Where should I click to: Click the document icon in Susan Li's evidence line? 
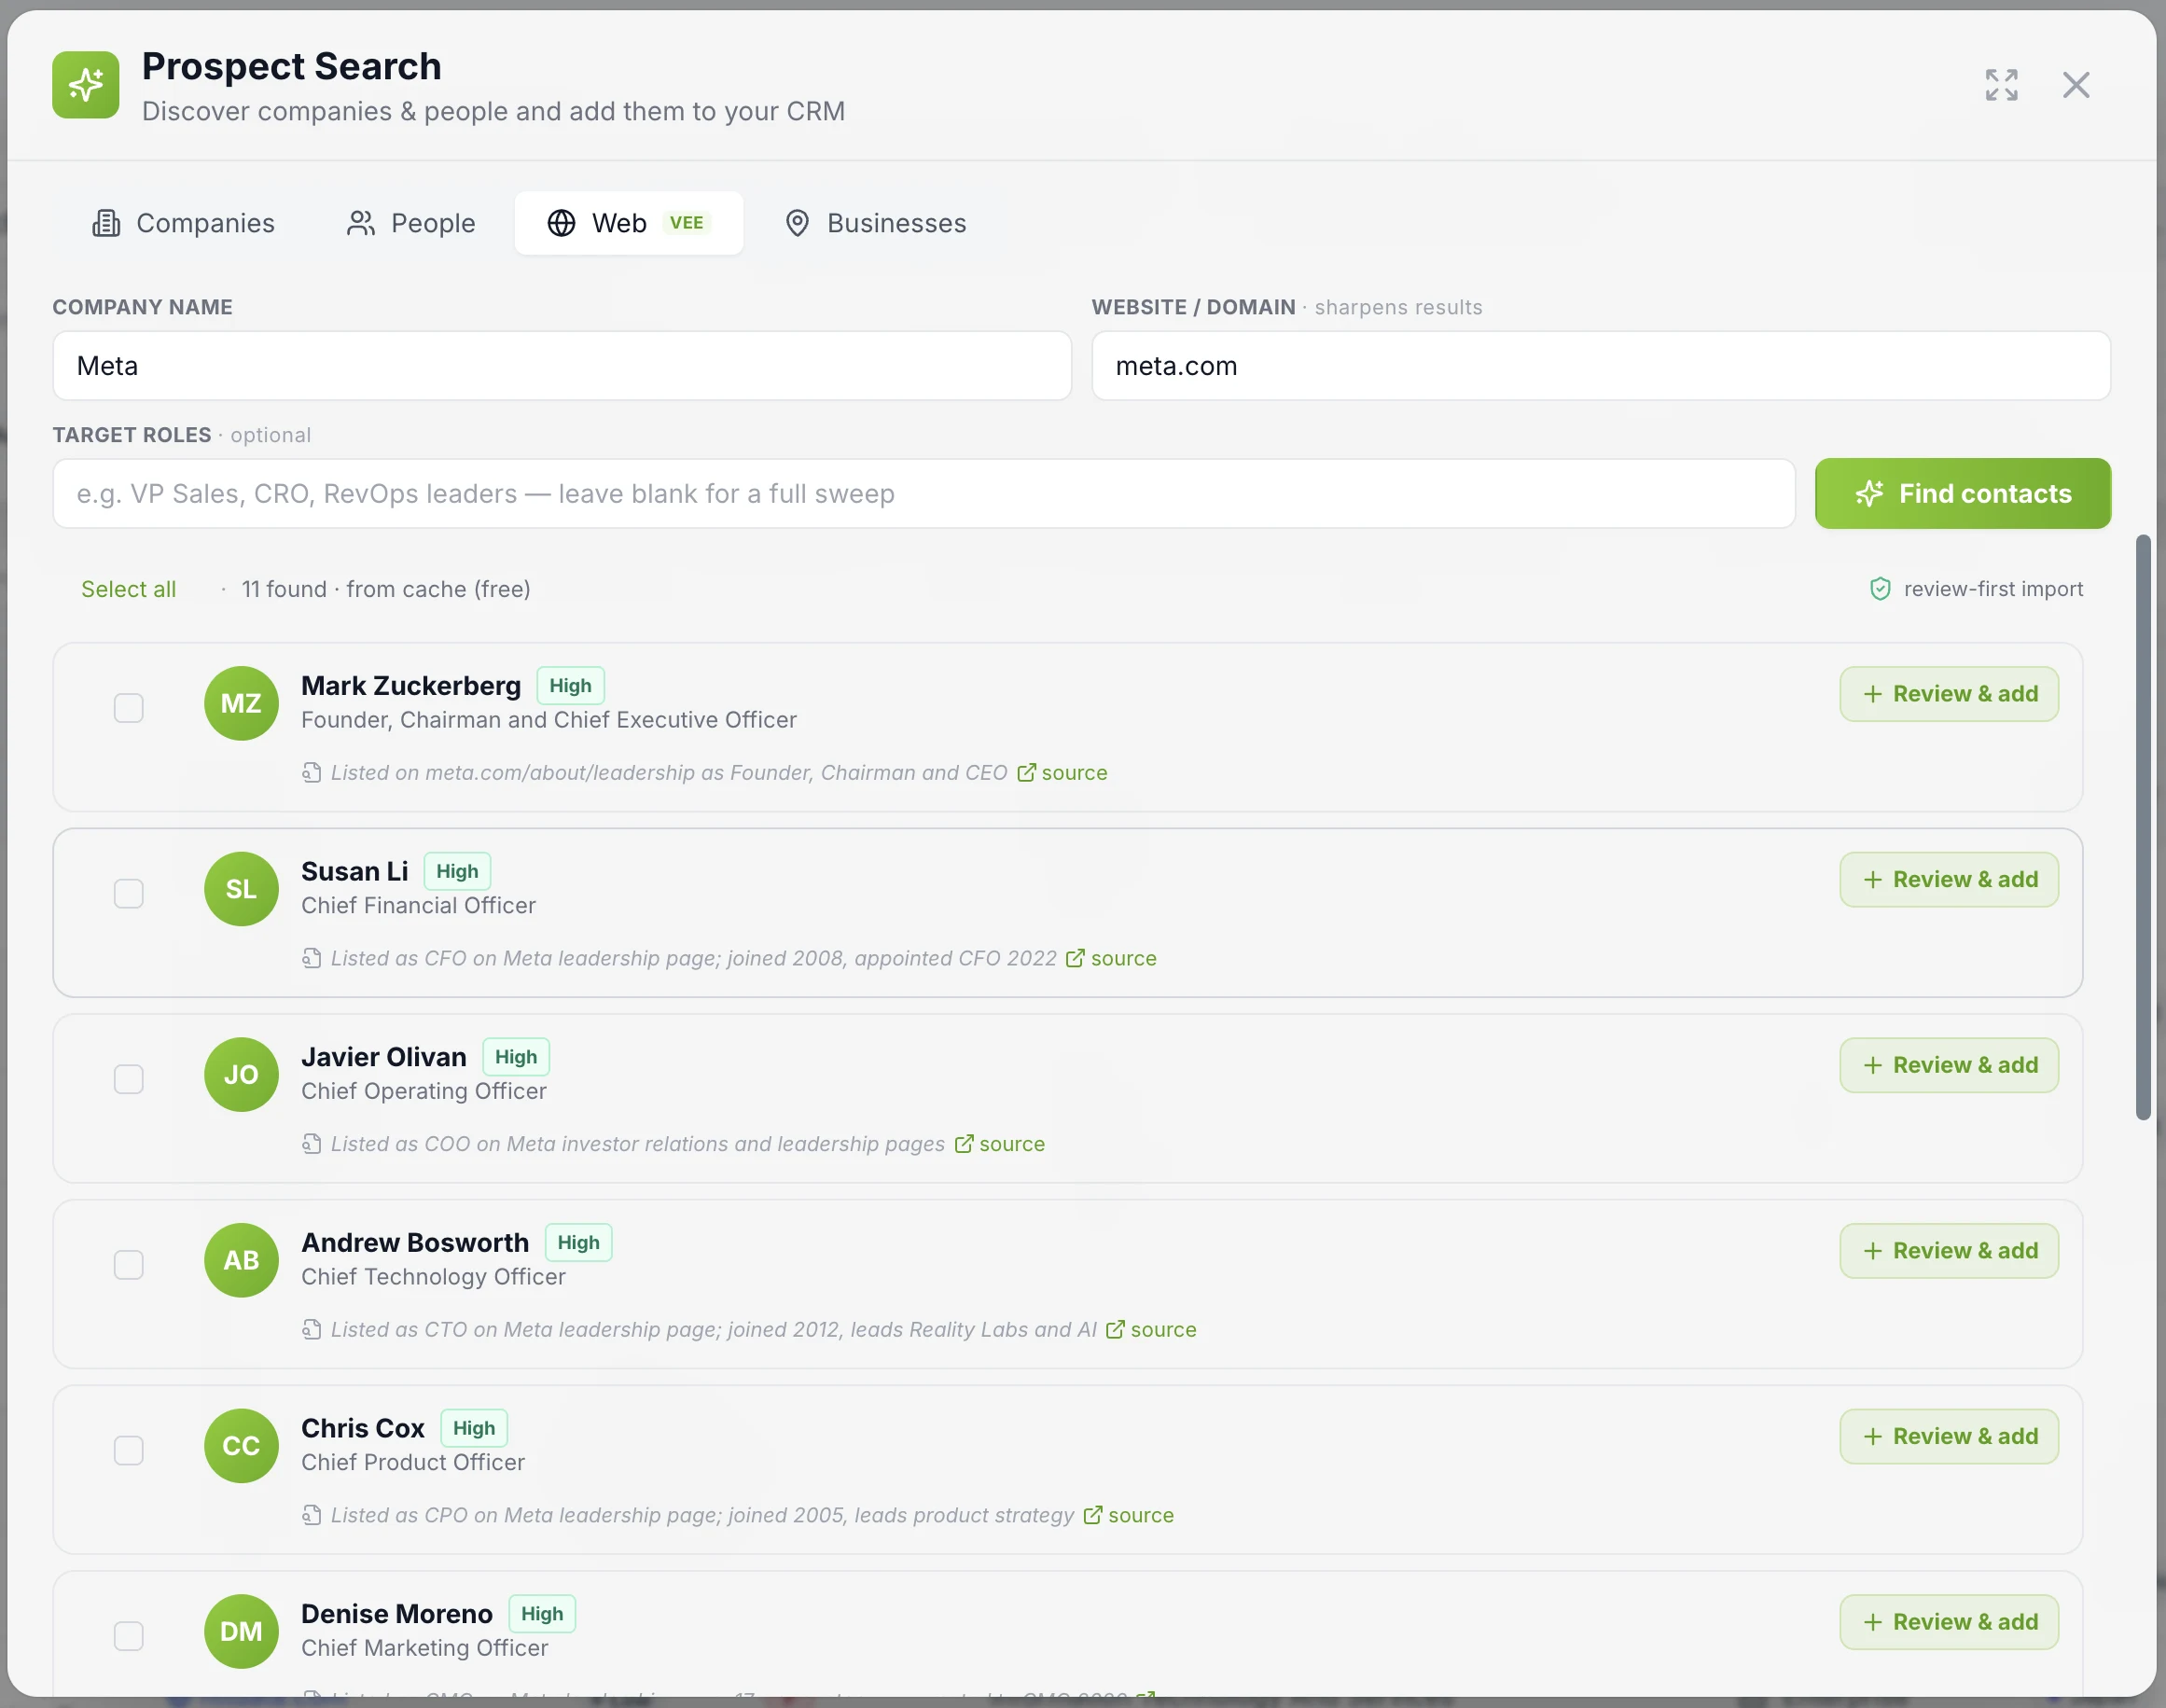click(312, 958)
